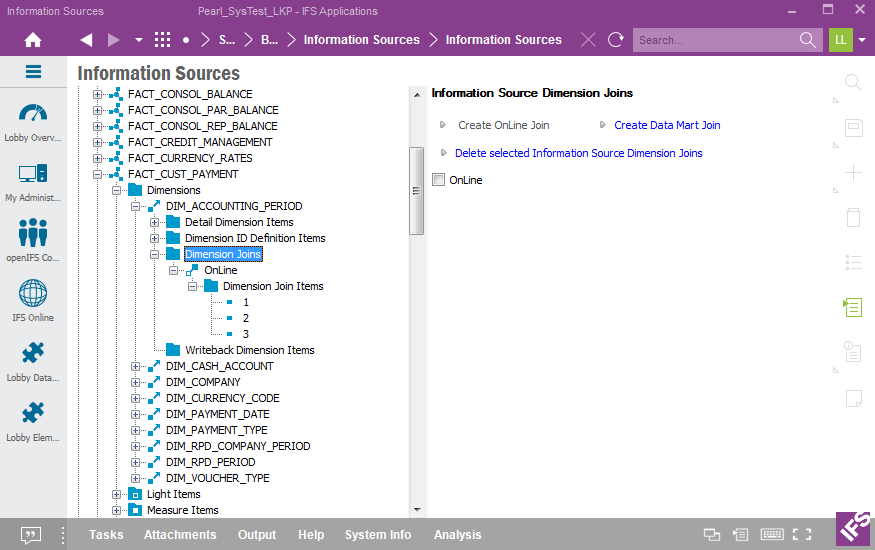875x550 pixels.
Task: Open the Attachments menu
Action: tap(180, 534)
